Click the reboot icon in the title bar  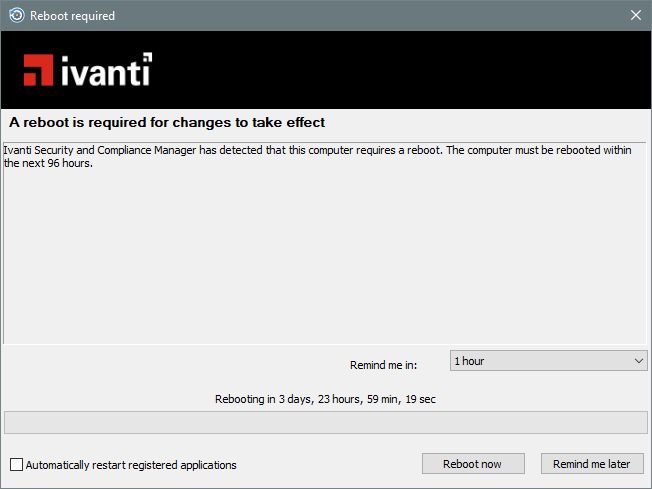pyautogui.click(x=16, y=15)
